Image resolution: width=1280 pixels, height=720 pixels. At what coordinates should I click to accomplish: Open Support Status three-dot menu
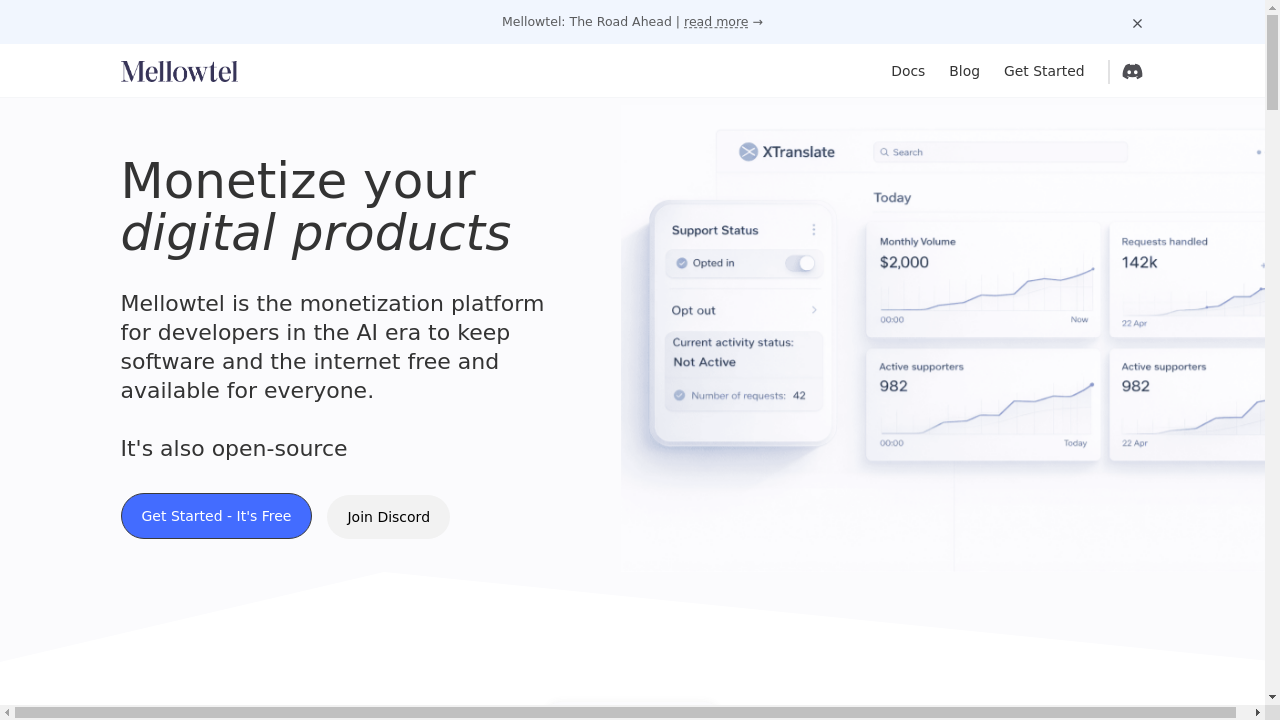814,230
